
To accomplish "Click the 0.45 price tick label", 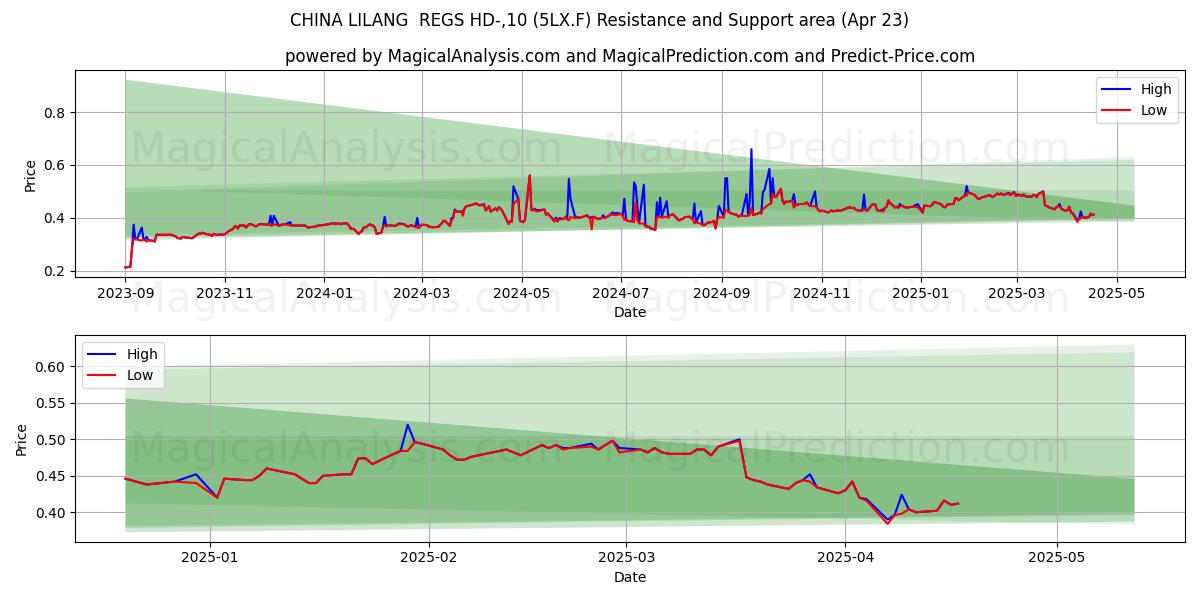I will click(53, 477).
